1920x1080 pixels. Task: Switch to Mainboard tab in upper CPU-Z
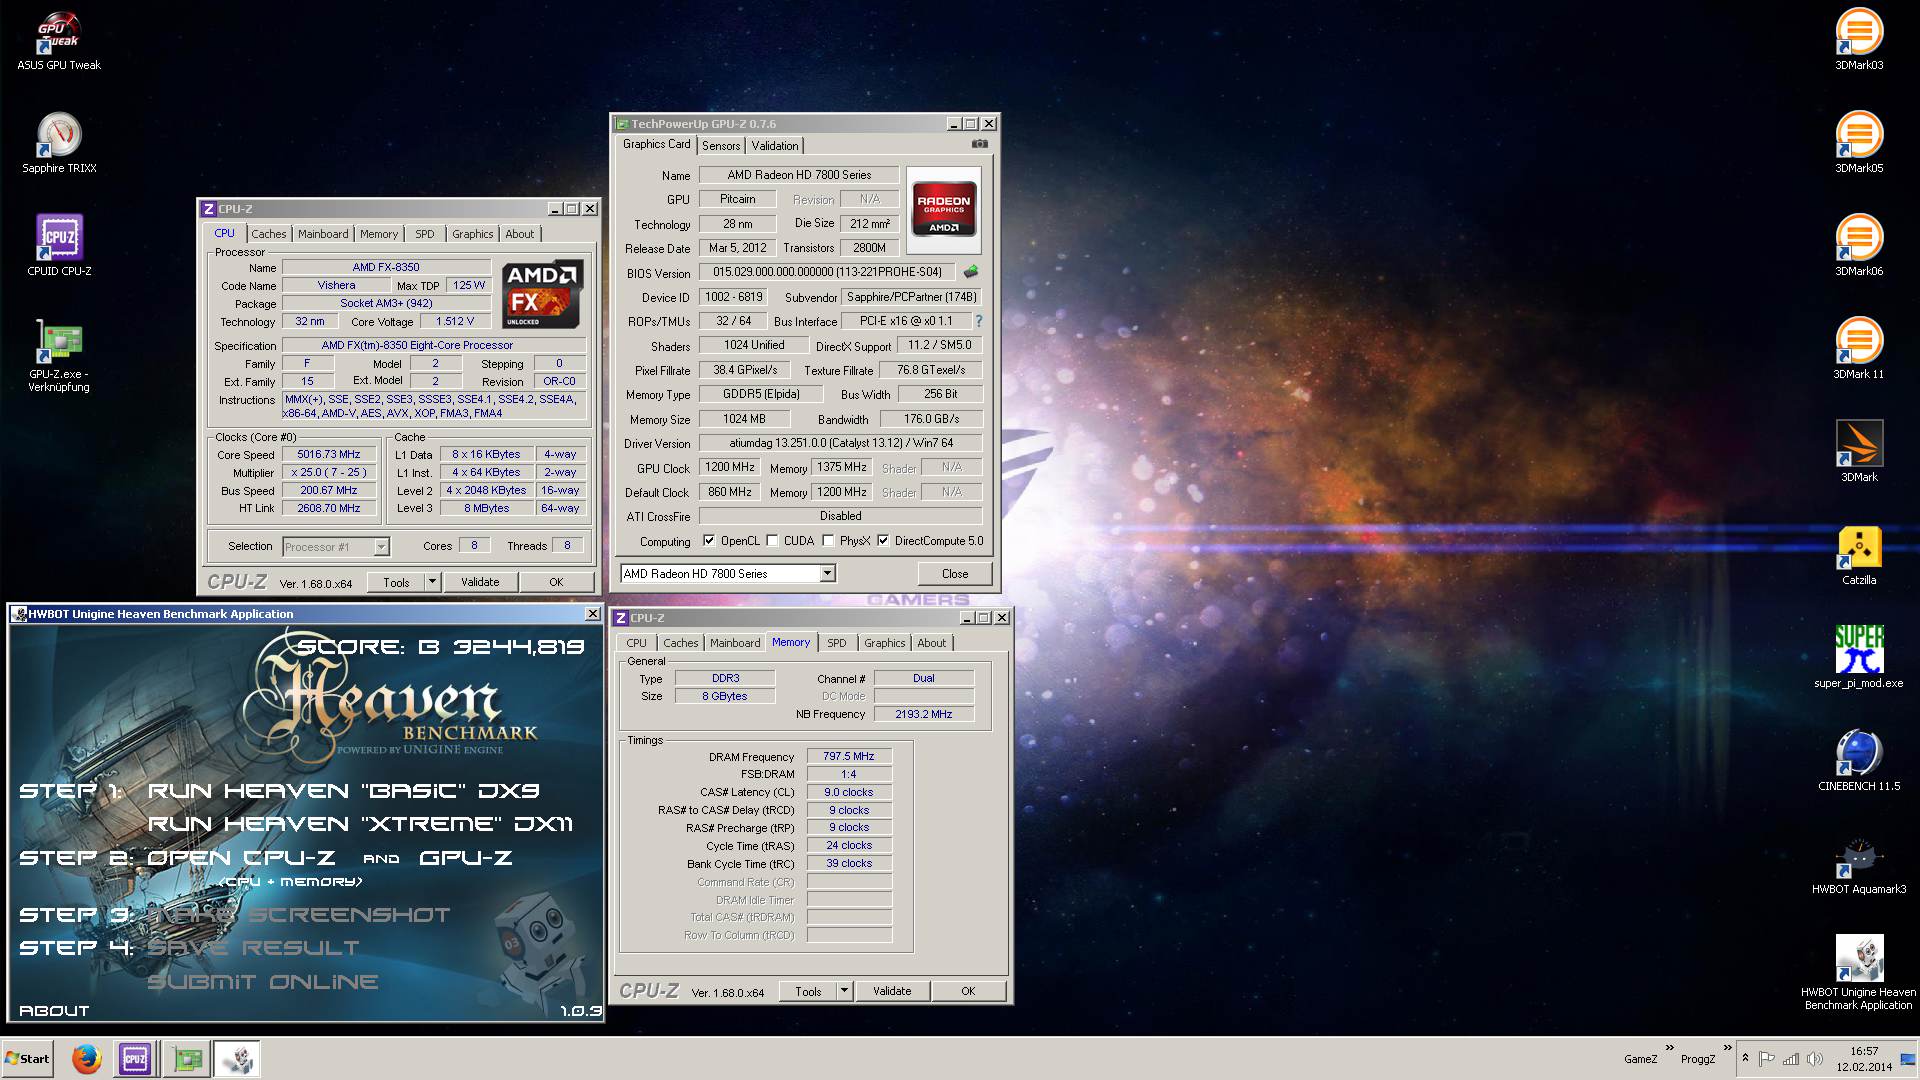tap(323, 234)
